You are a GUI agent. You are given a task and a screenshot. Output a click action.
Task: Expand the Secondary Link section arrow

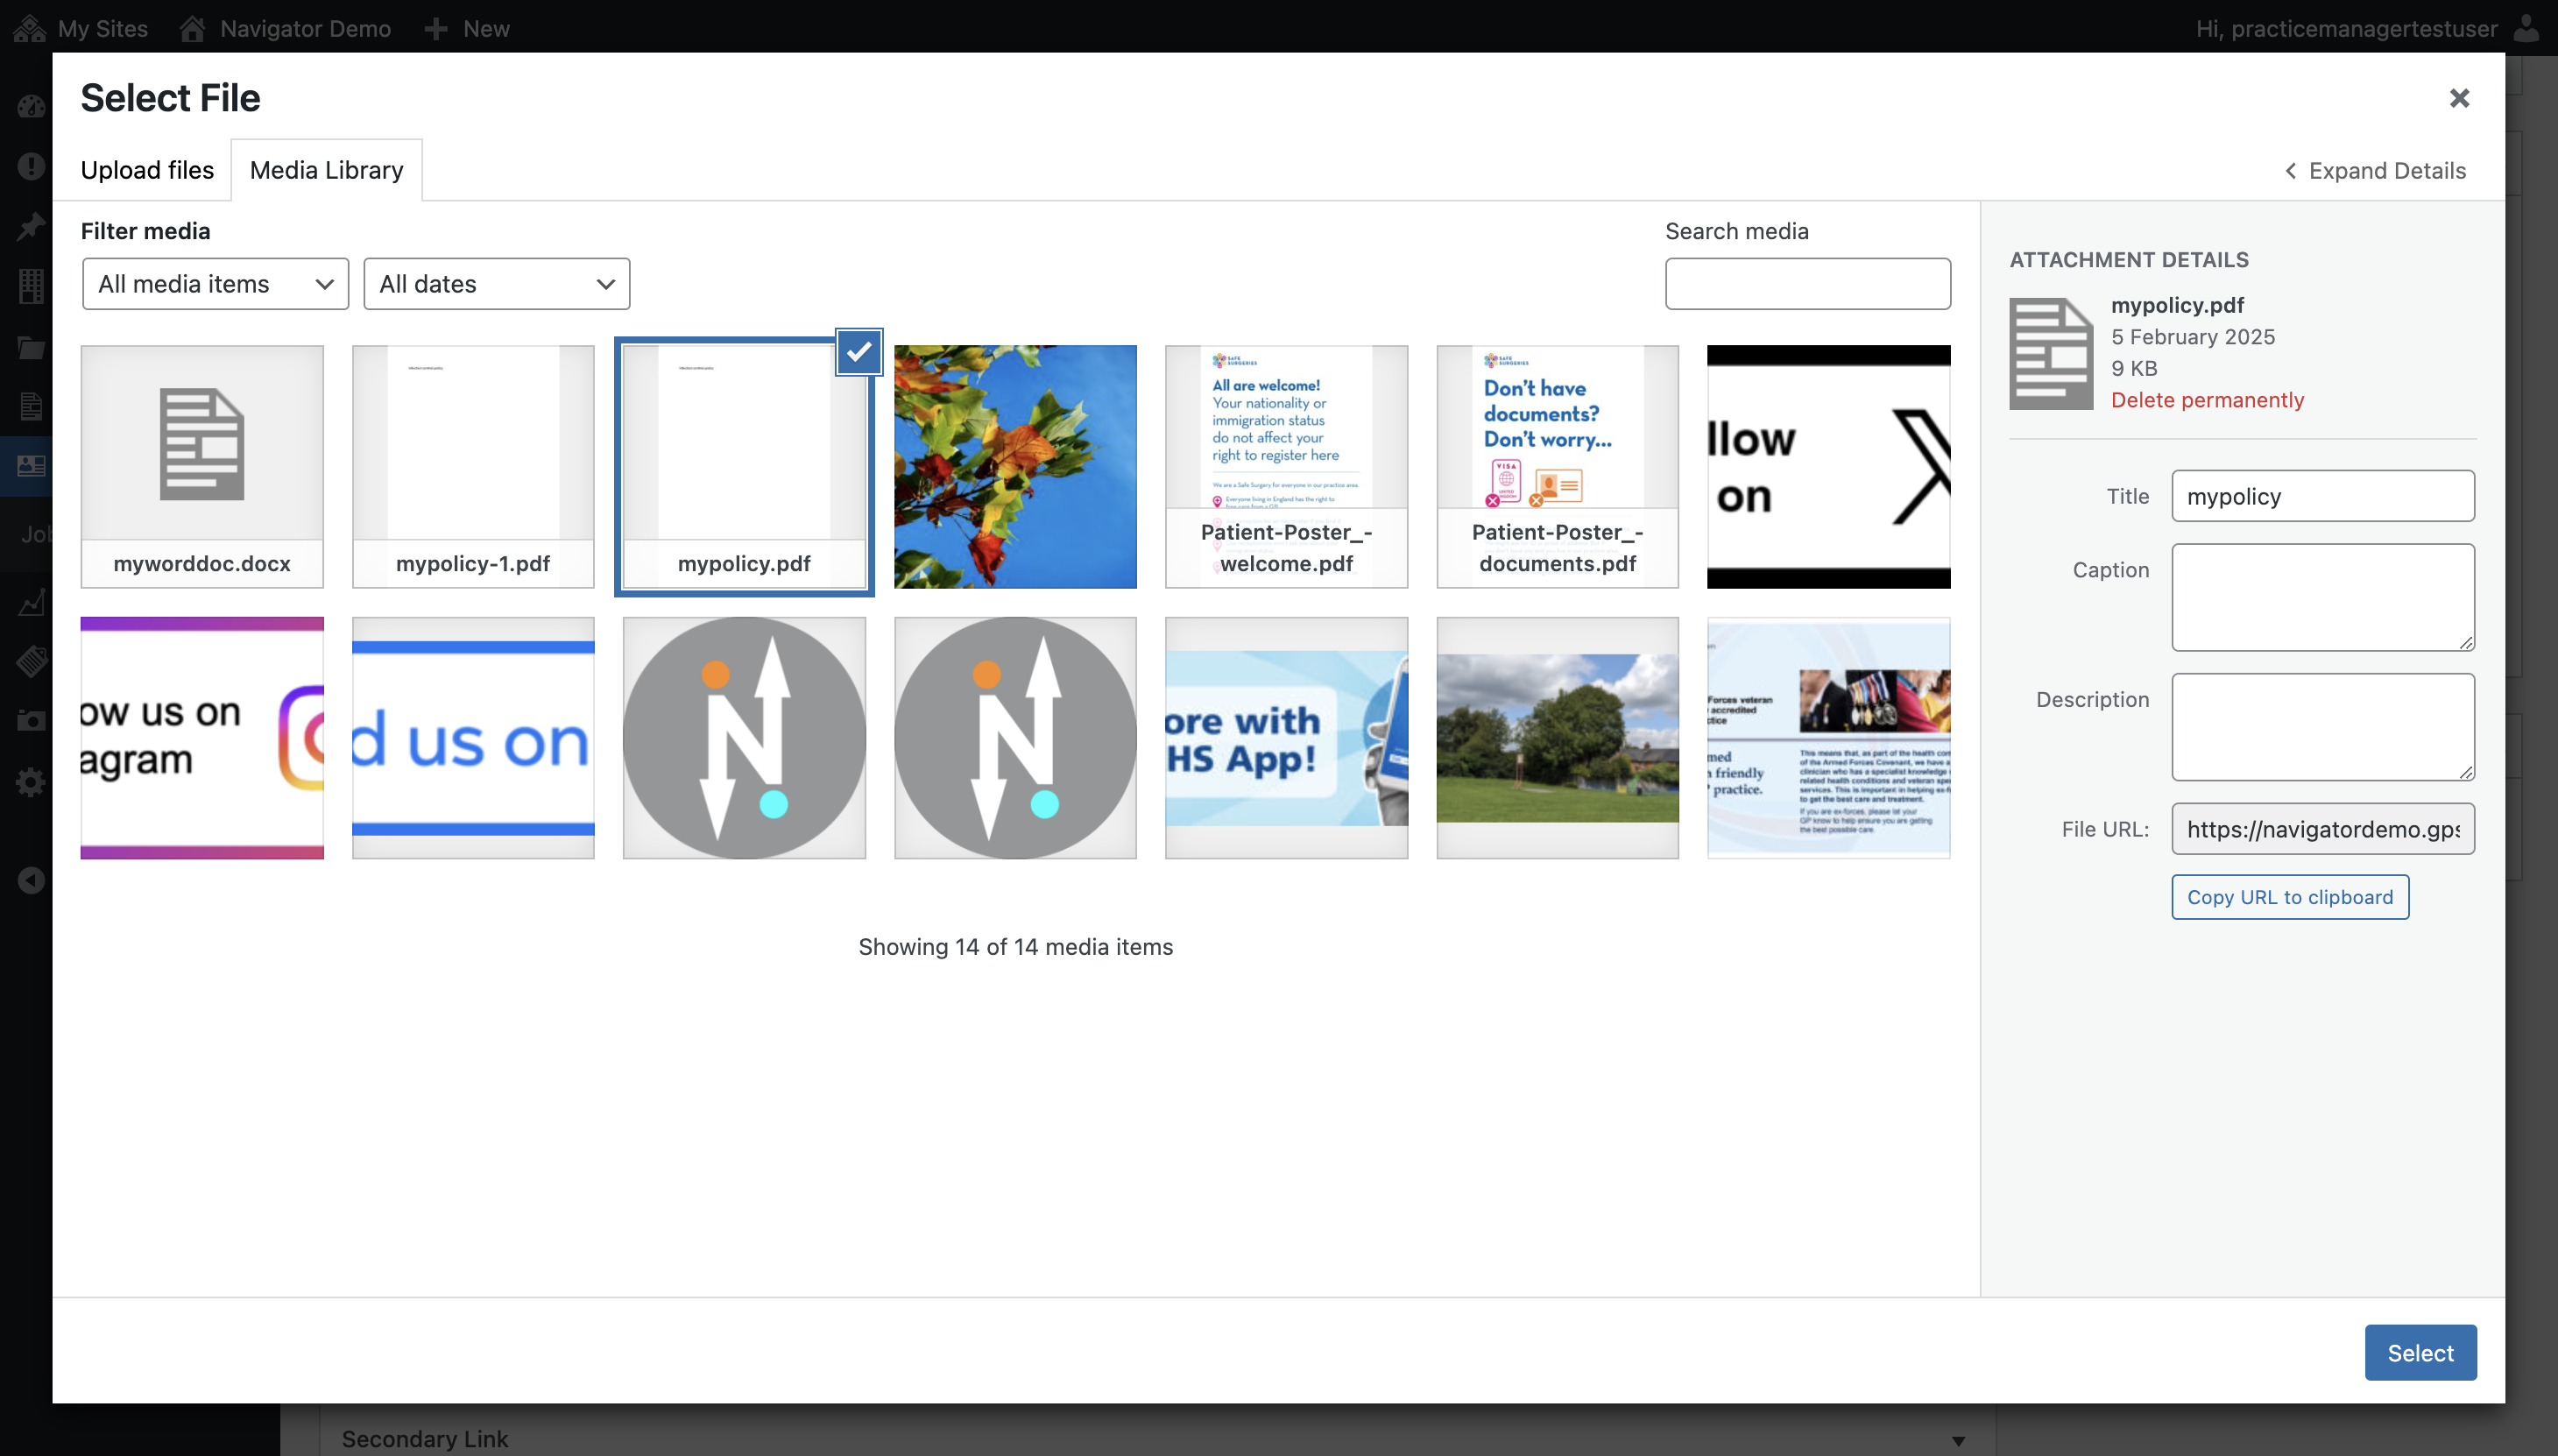coord(1958,1440)
